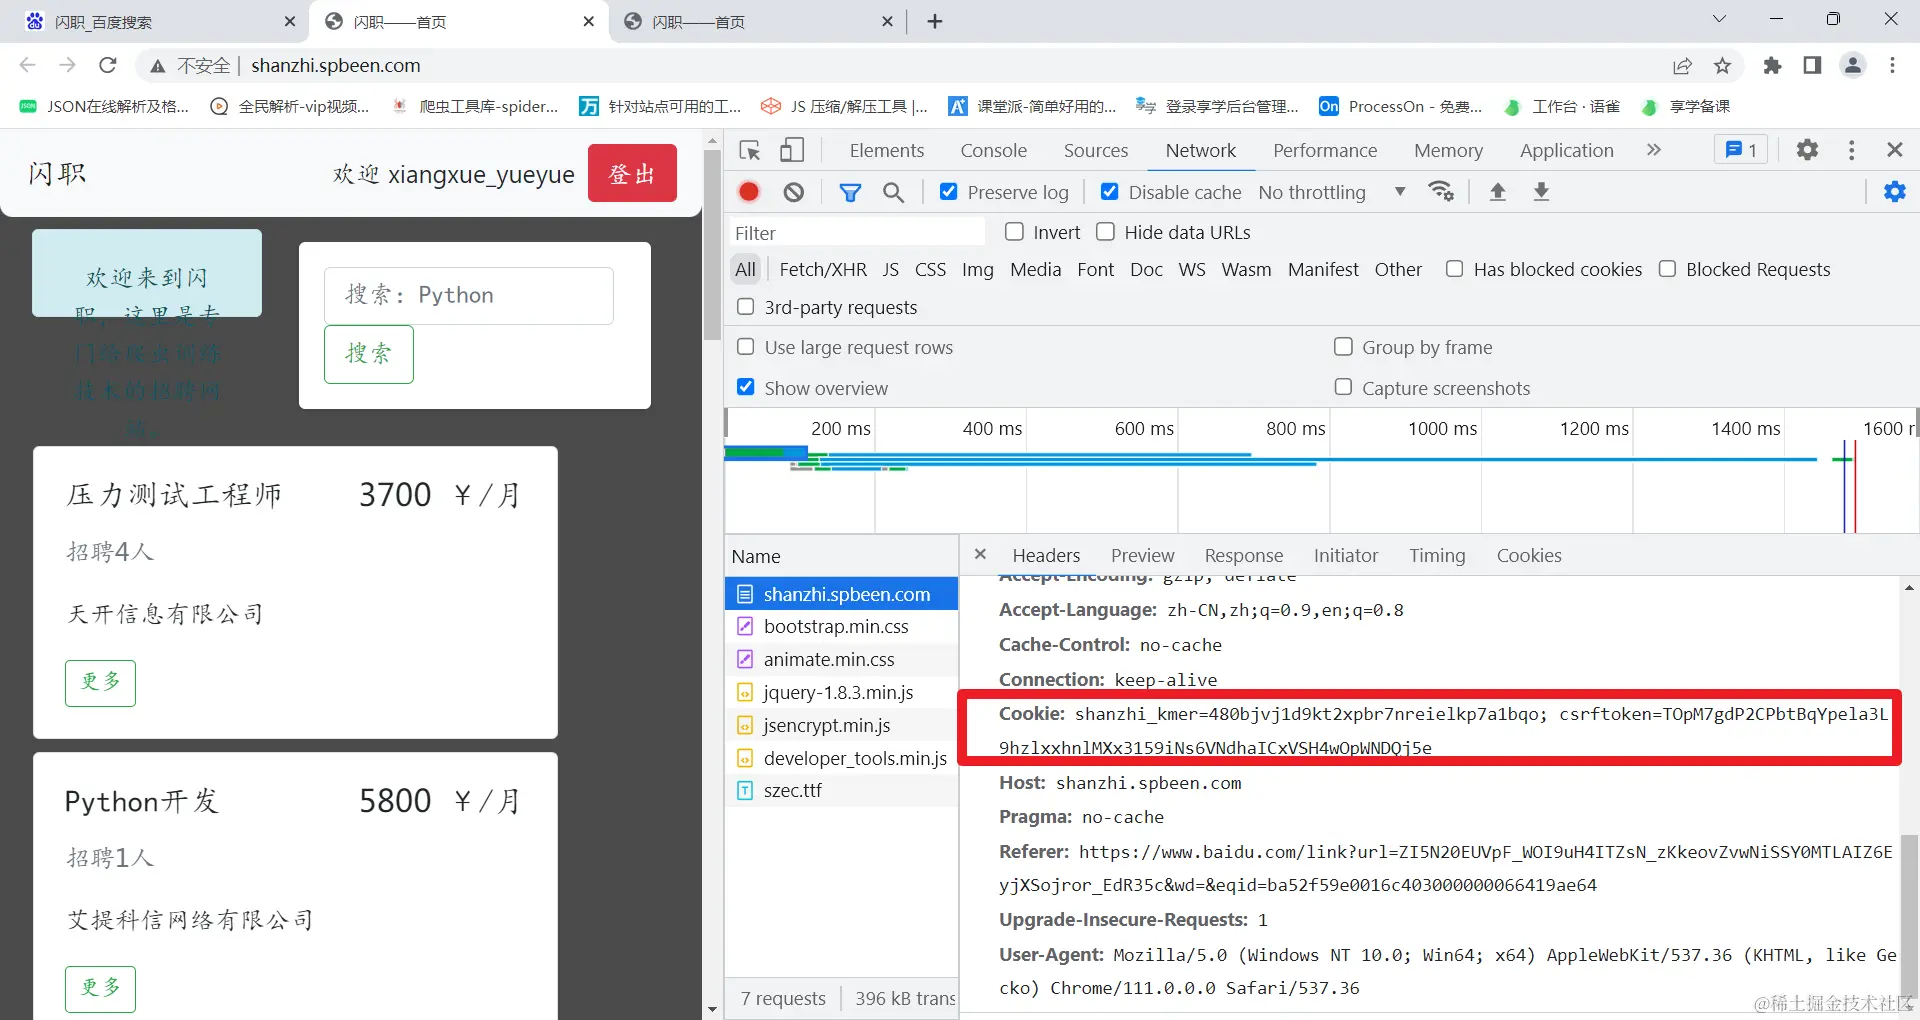Import HAR file with upload arrow

pos(1497,191)
